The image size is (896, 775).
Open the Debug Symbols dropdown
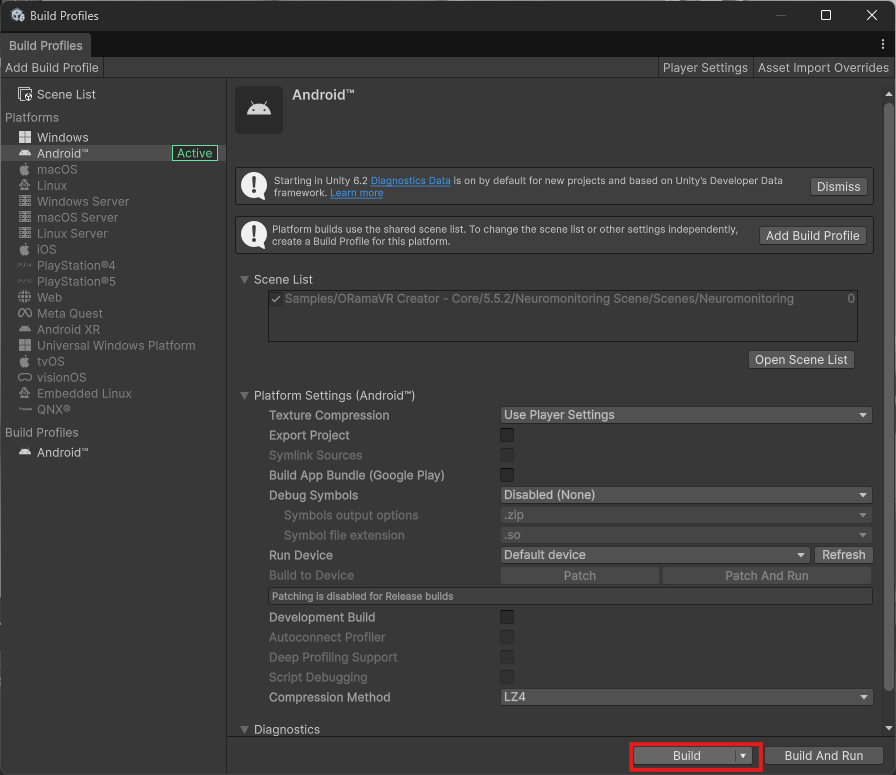coord(686,495)
